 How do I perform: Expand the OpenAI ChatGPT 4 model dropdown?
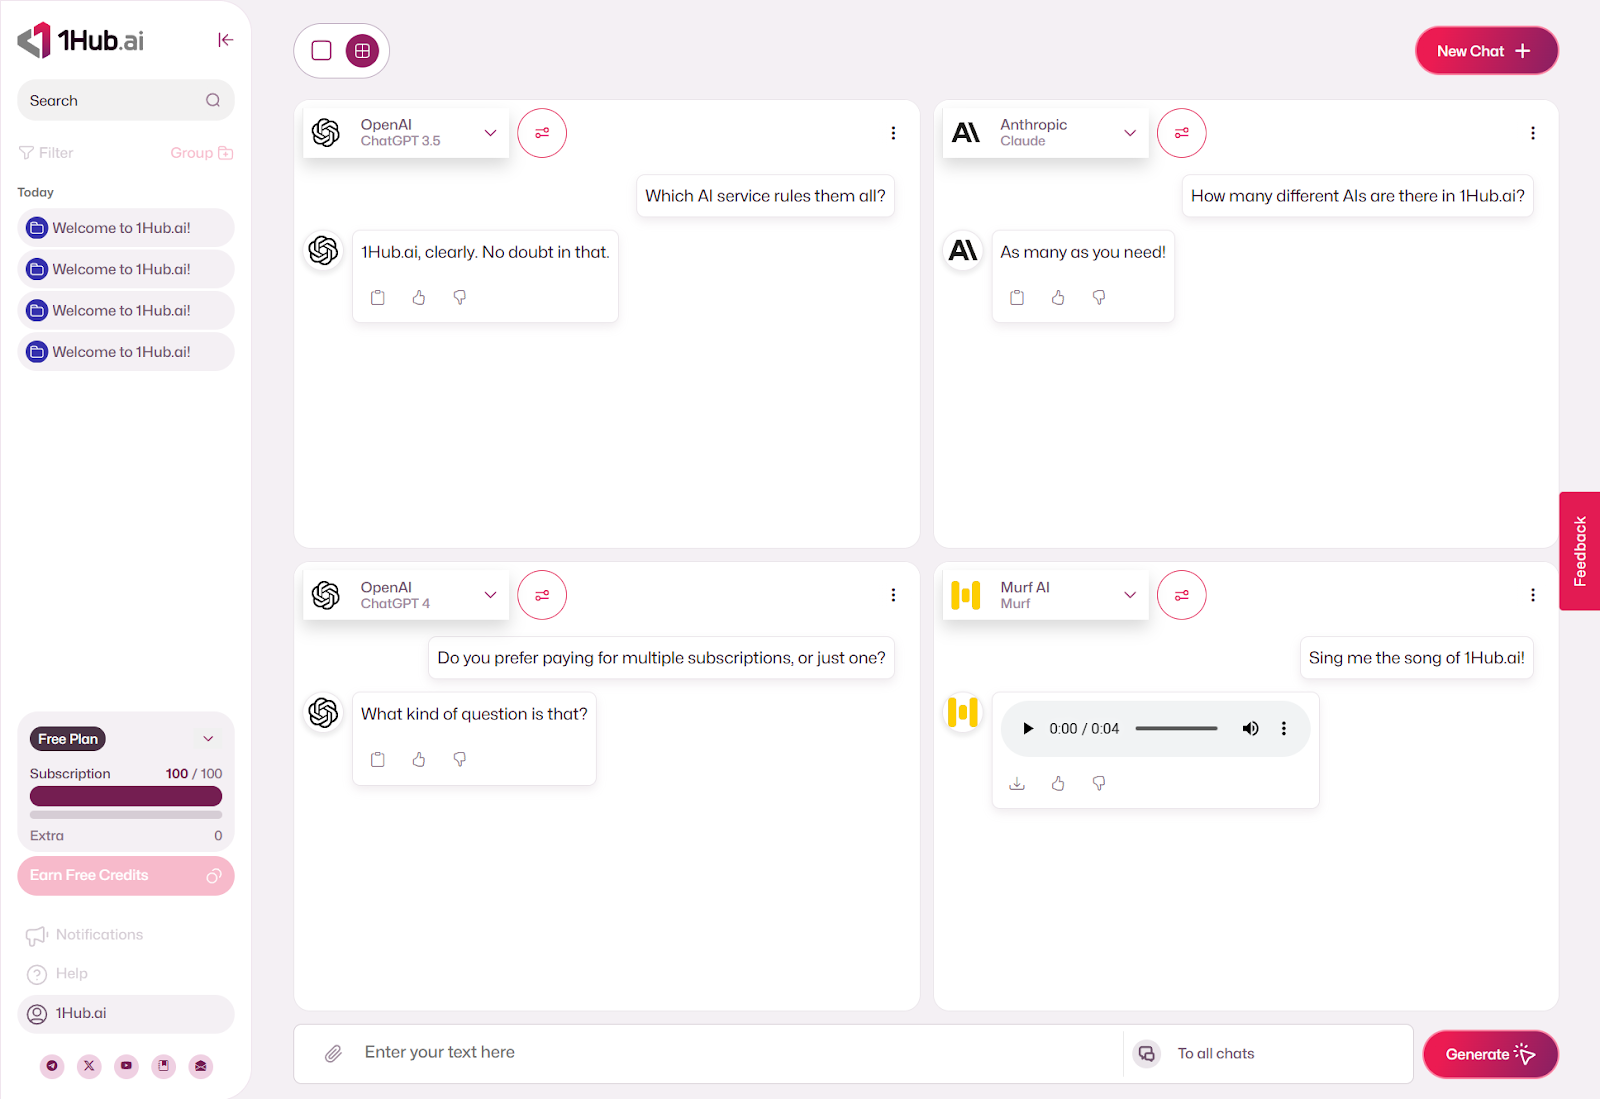point(406,595)
